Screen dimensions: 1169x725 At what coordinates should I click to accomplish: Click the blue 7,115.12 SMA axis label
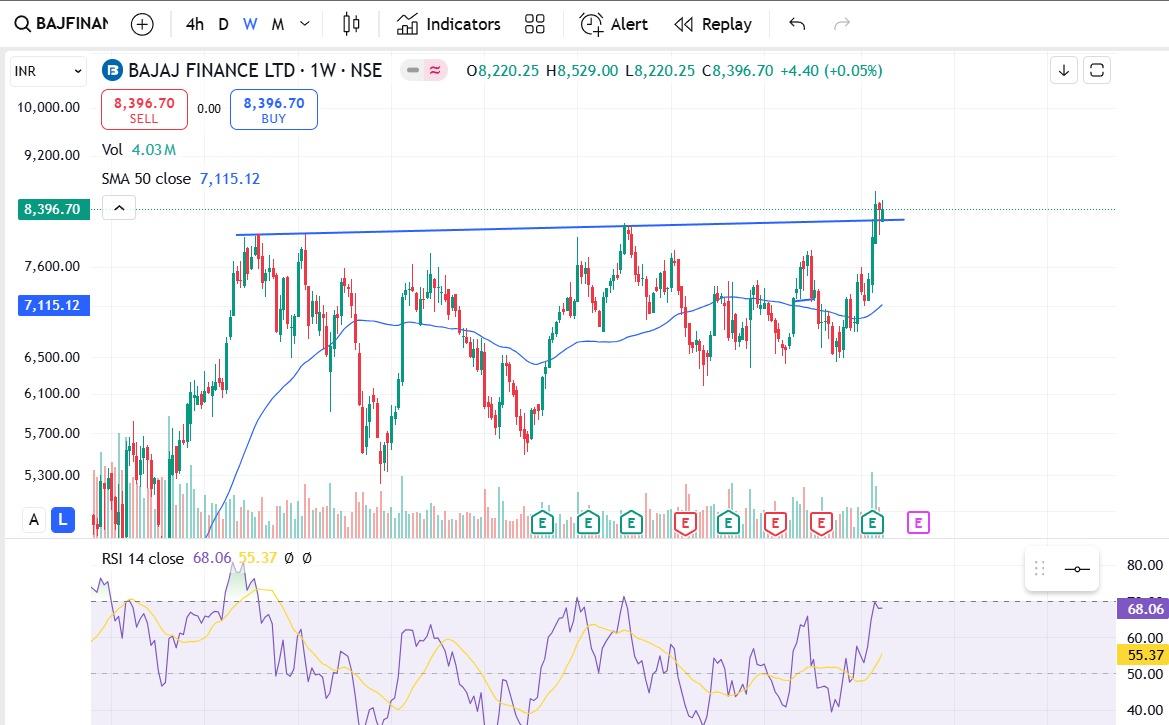52,305
